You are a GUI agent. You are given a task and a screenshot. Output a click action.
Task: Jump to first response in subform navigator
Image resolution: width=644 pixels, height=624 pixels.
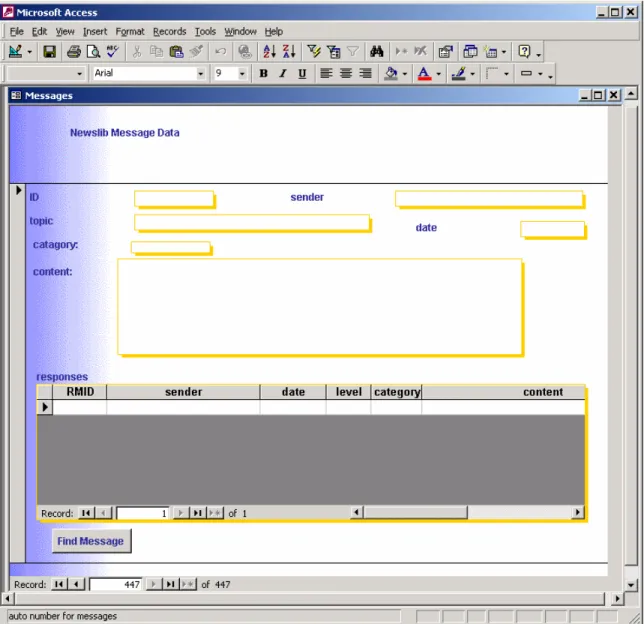(86, 513)
